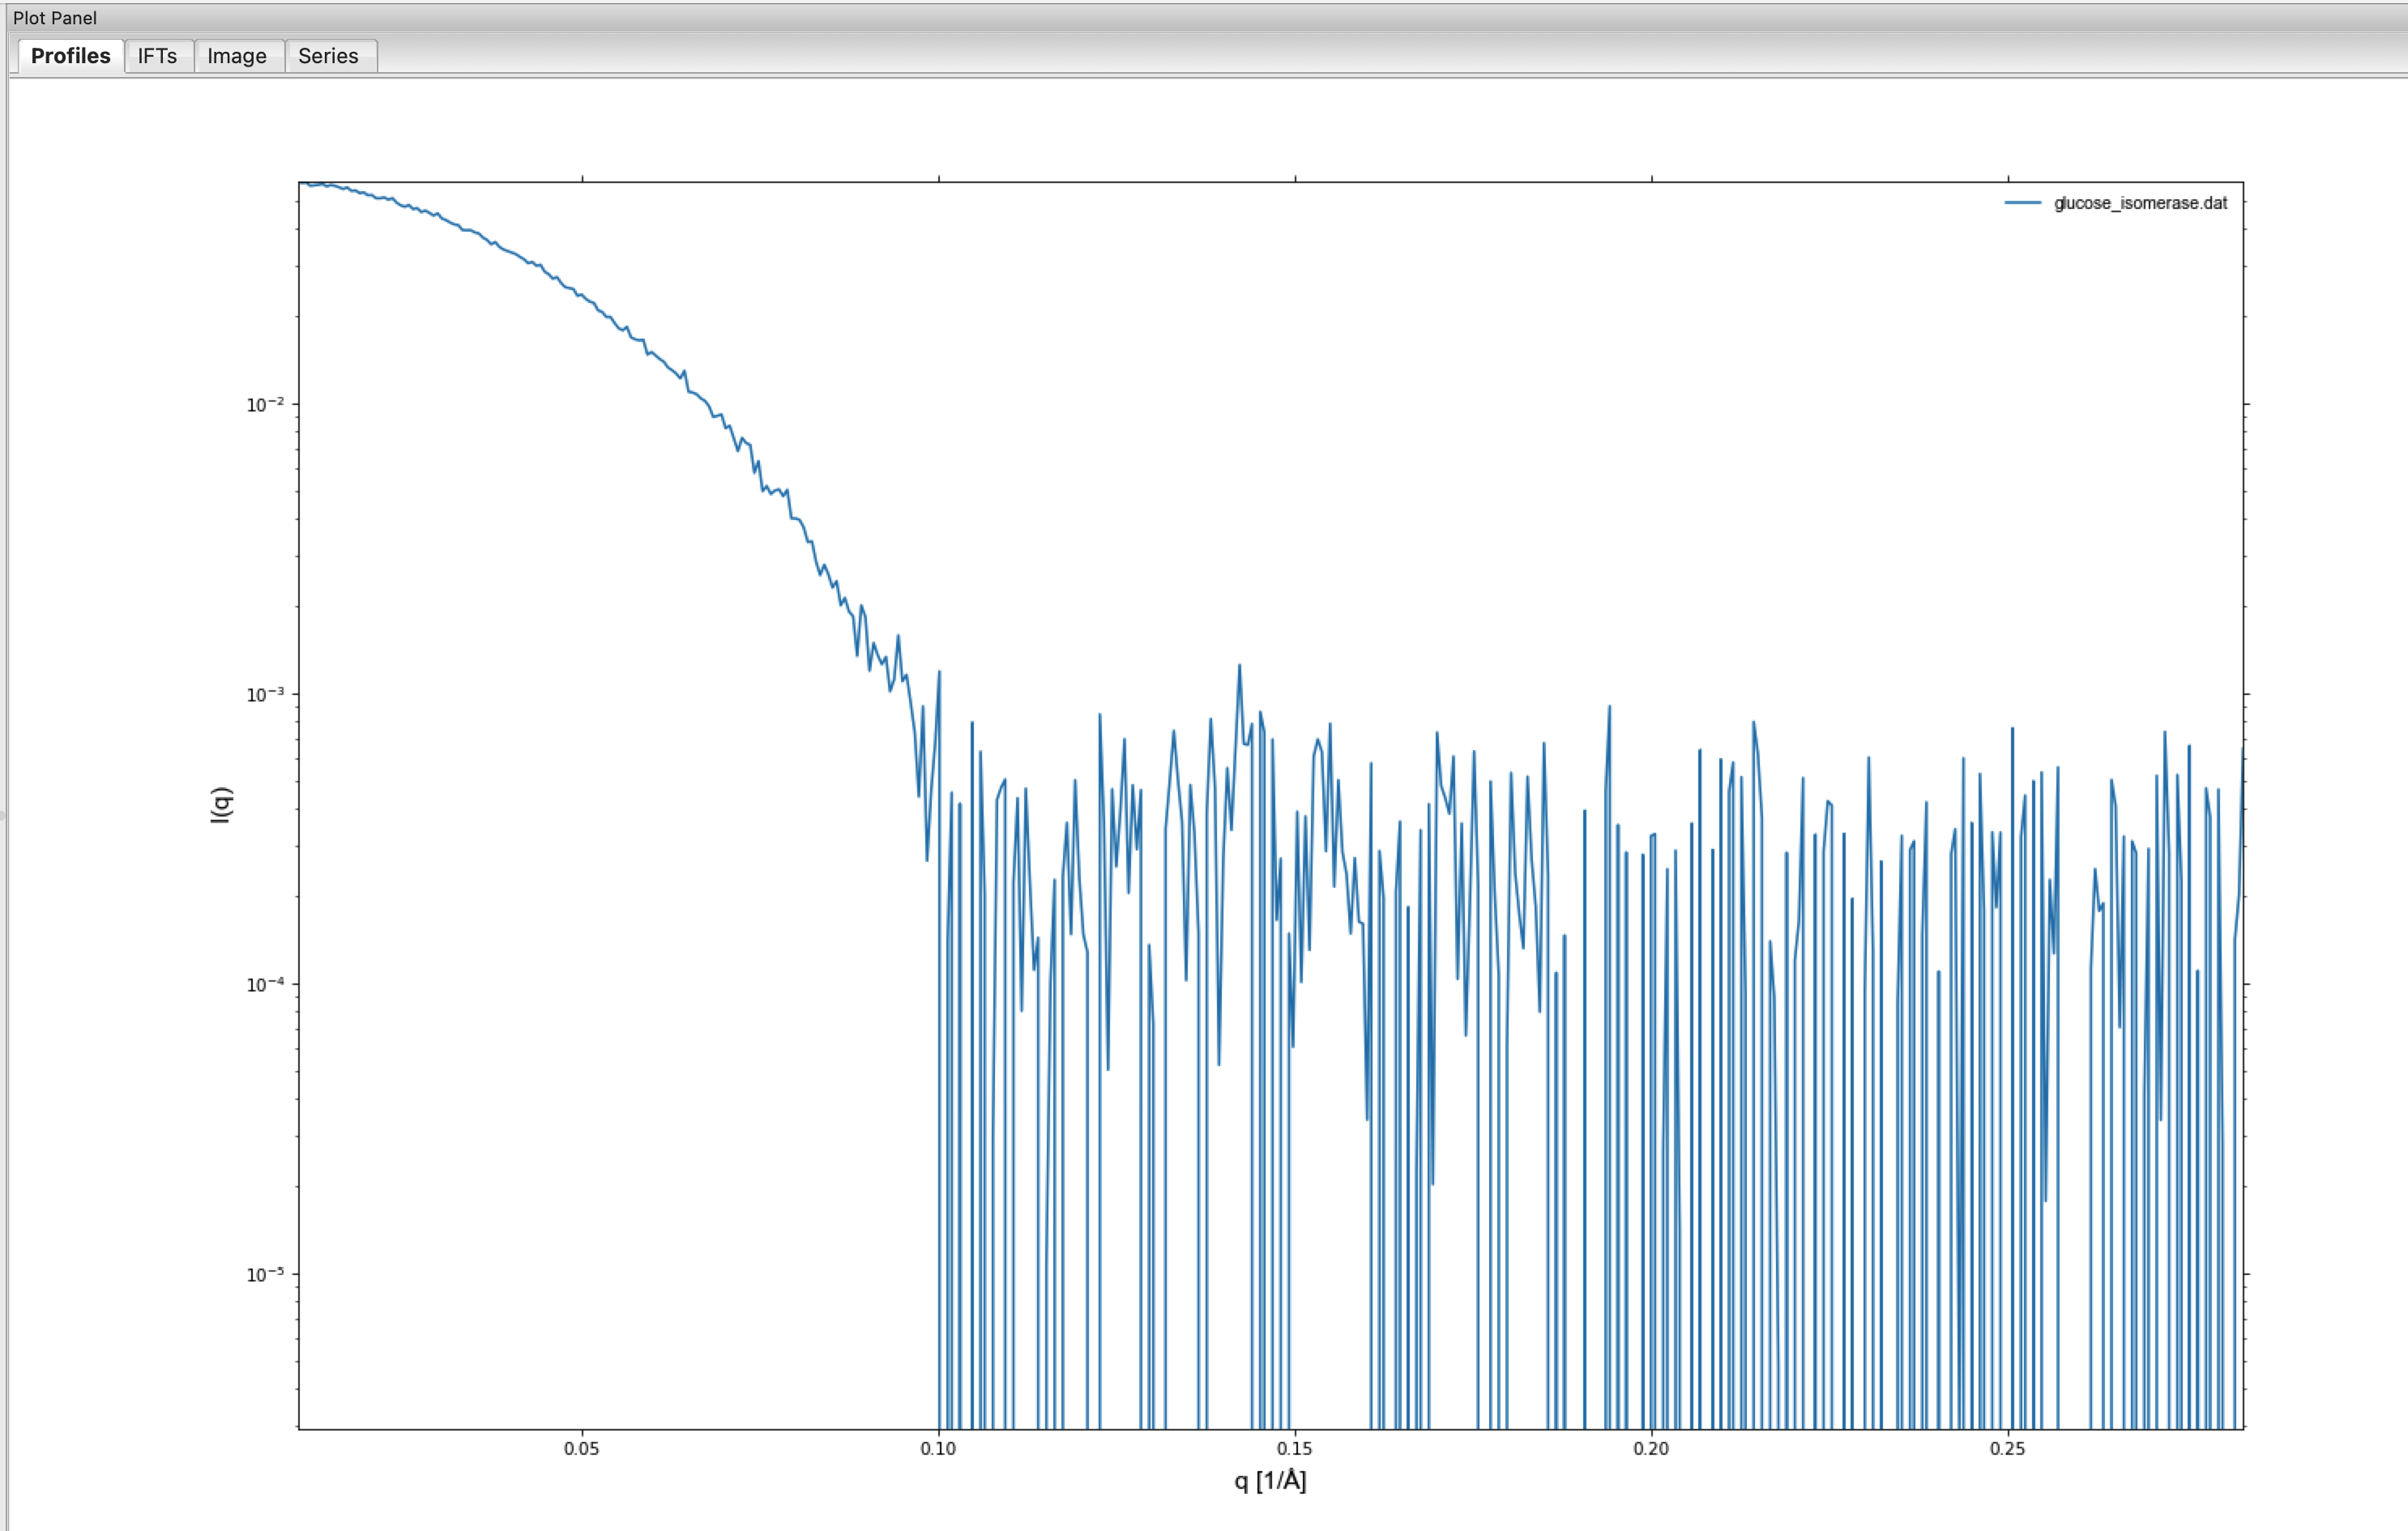Click the glucose_isomerase.dat legend label
Screen dimensions: 2408x1531
coord(2140,203)
